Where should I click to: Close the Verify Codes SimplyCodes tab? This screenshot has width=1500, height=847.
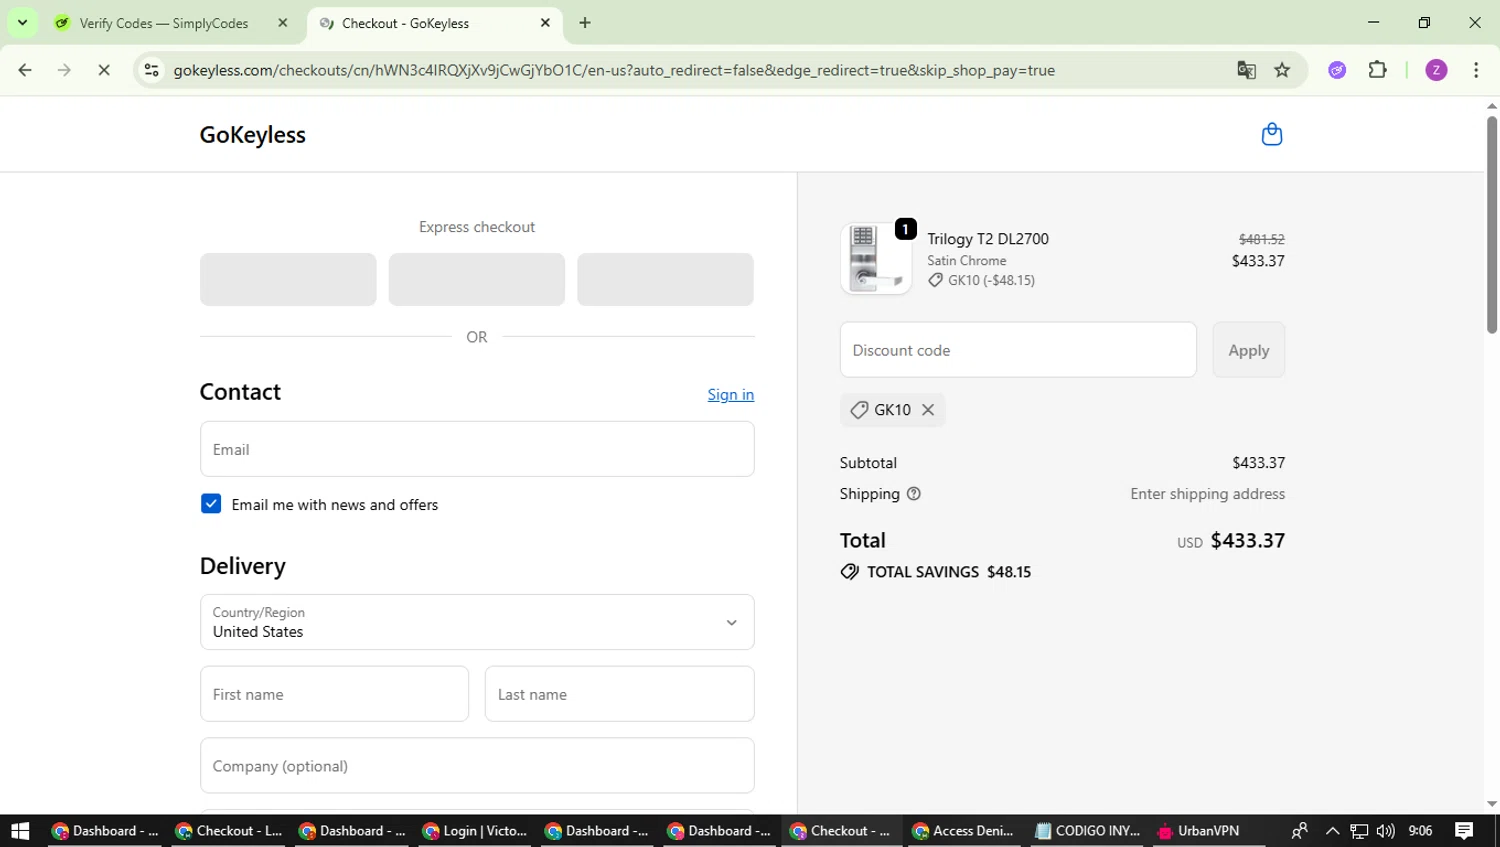tap(283, 23)
